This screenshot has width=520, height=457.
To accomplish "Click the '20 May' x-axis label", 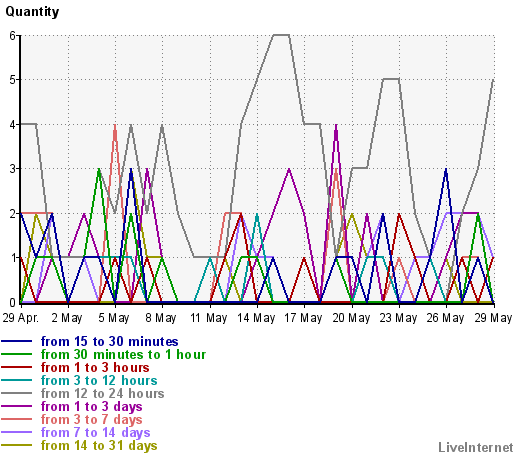I will coord(351,318).
